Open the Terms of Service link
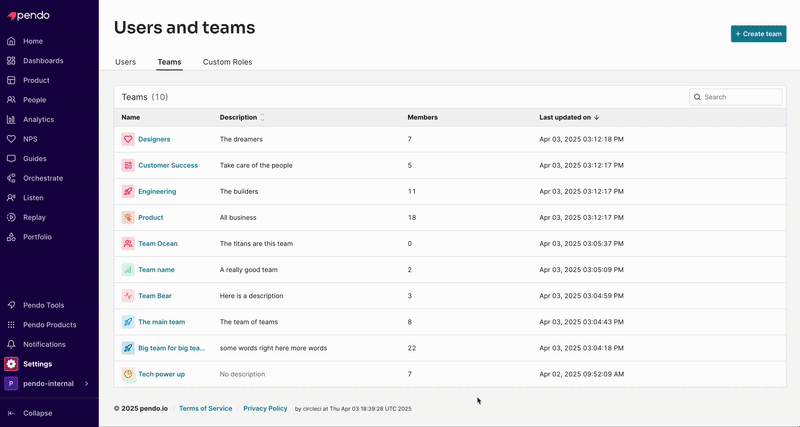 point(206,409)
